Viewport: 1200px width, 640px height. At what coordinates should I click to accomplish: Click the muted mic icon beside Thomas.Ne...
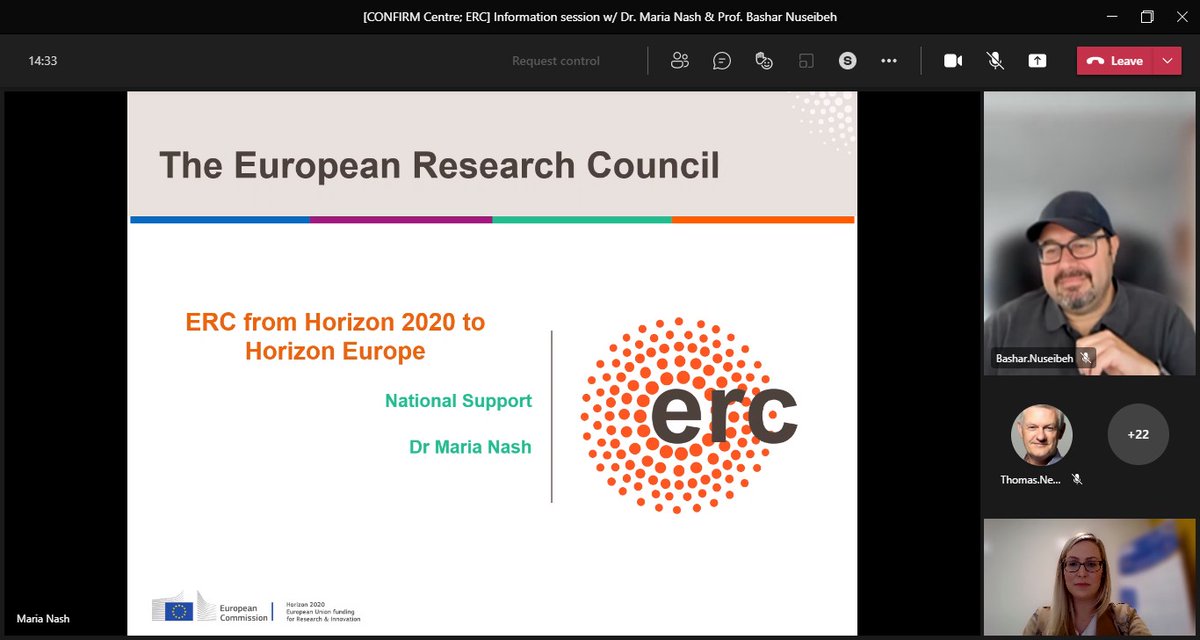[1077, 480]
